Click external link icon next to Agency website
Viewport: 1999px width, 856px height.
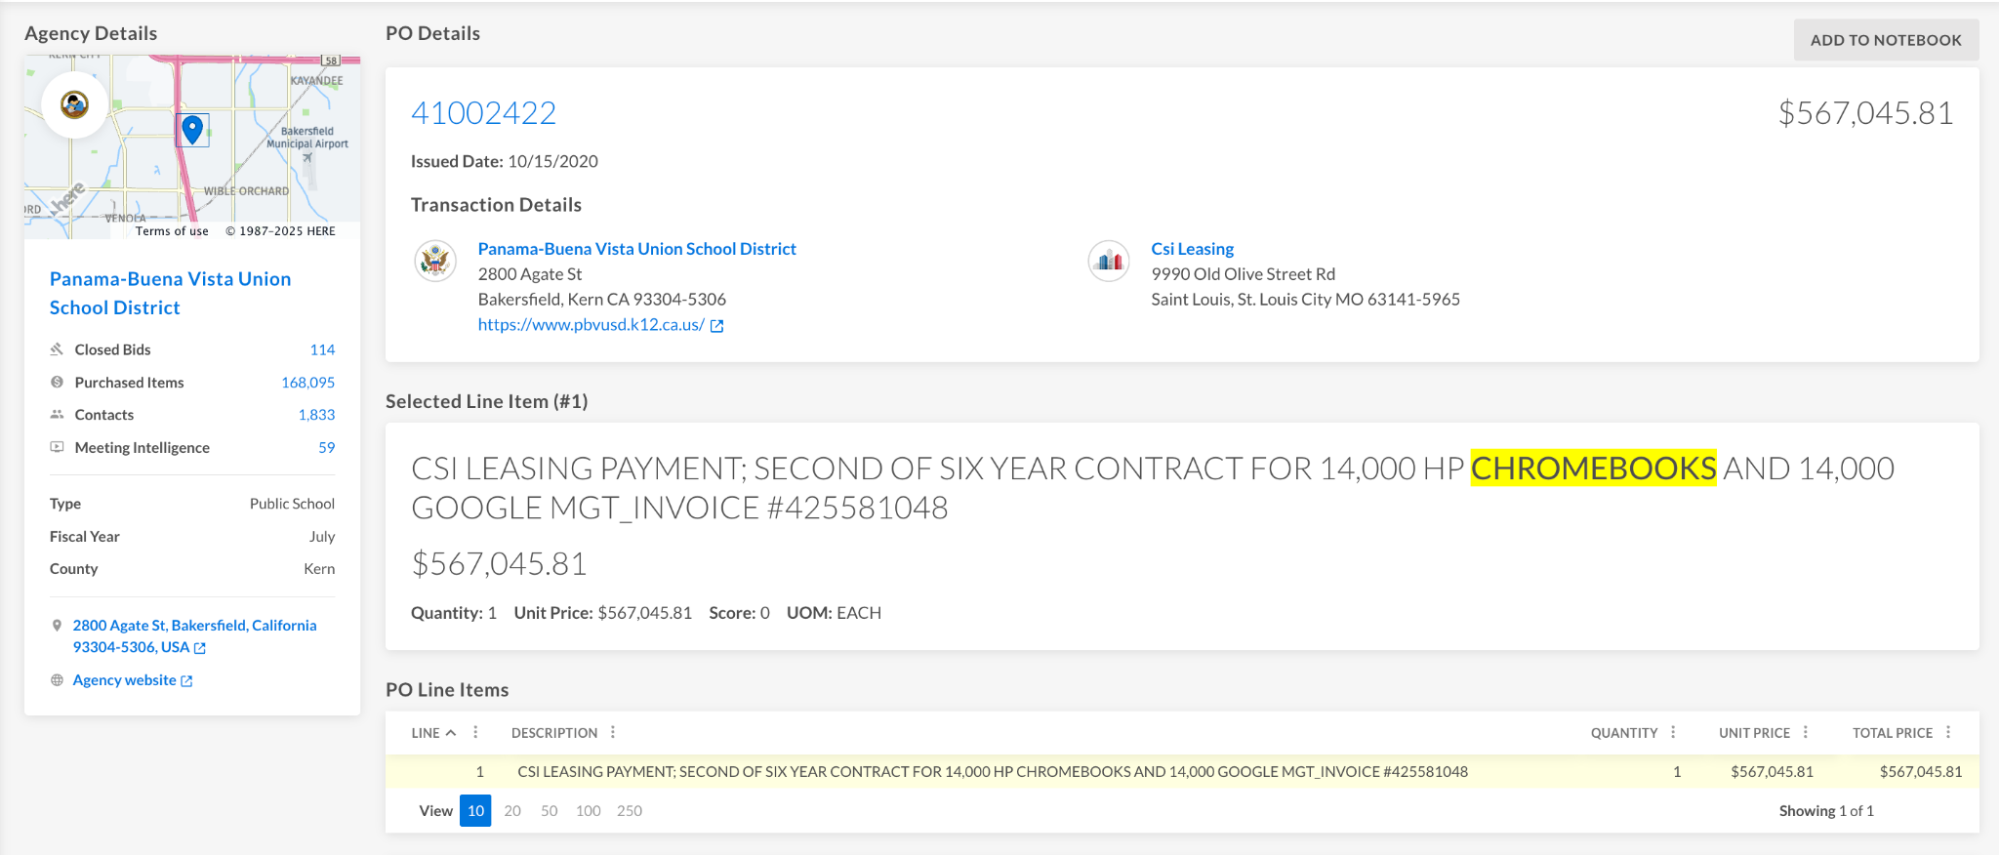tap(187, 681)
